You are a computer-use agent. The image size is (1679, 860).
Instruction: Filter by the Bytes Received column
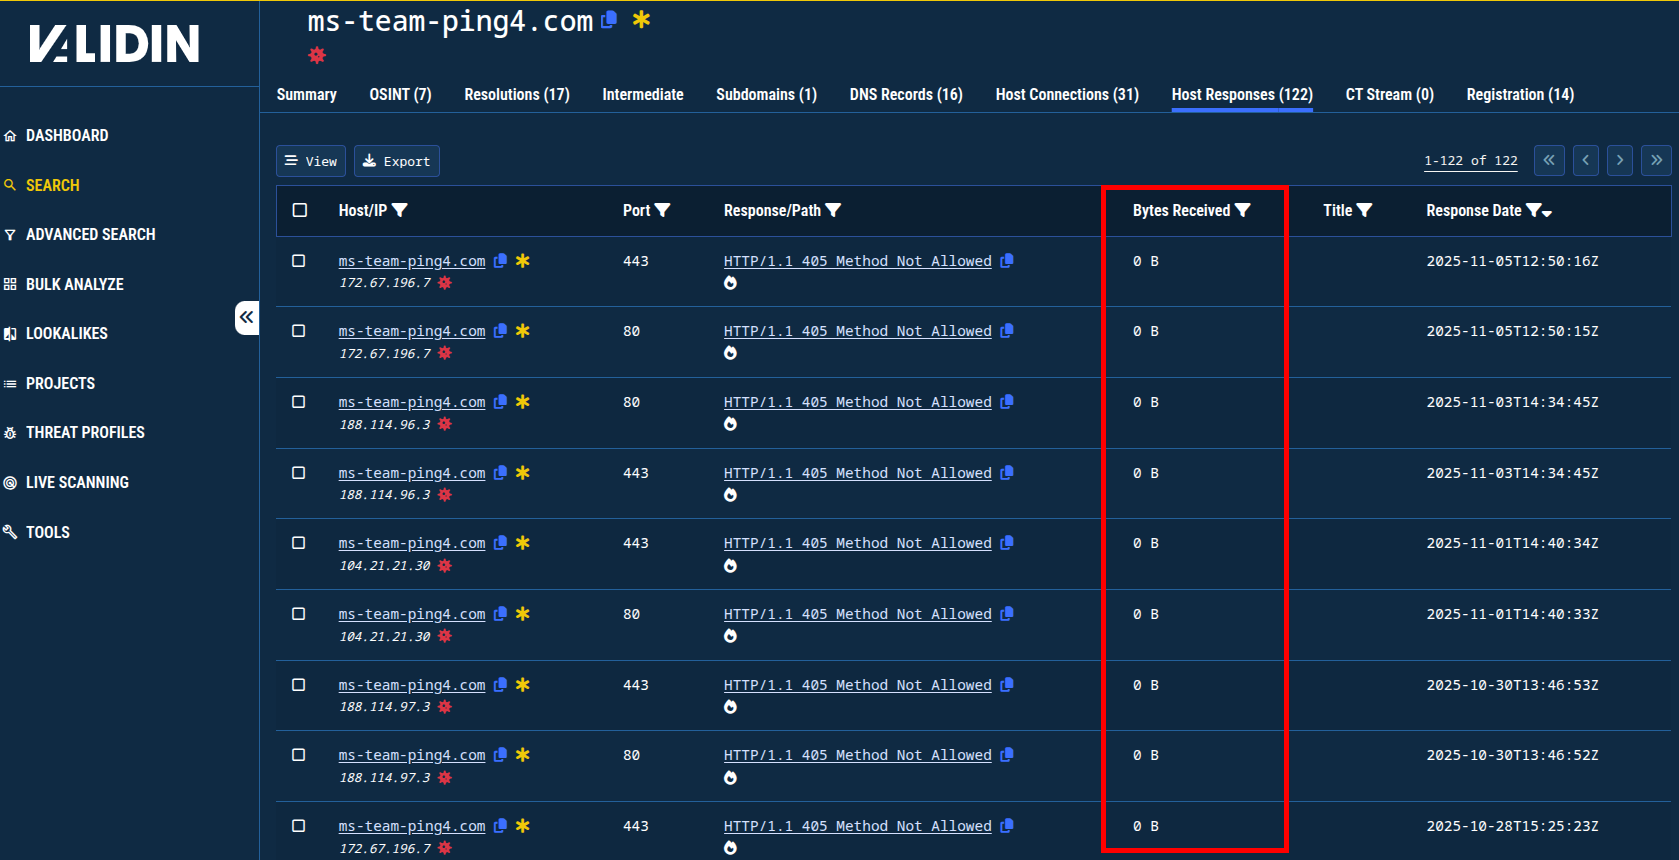point(1243,210)
